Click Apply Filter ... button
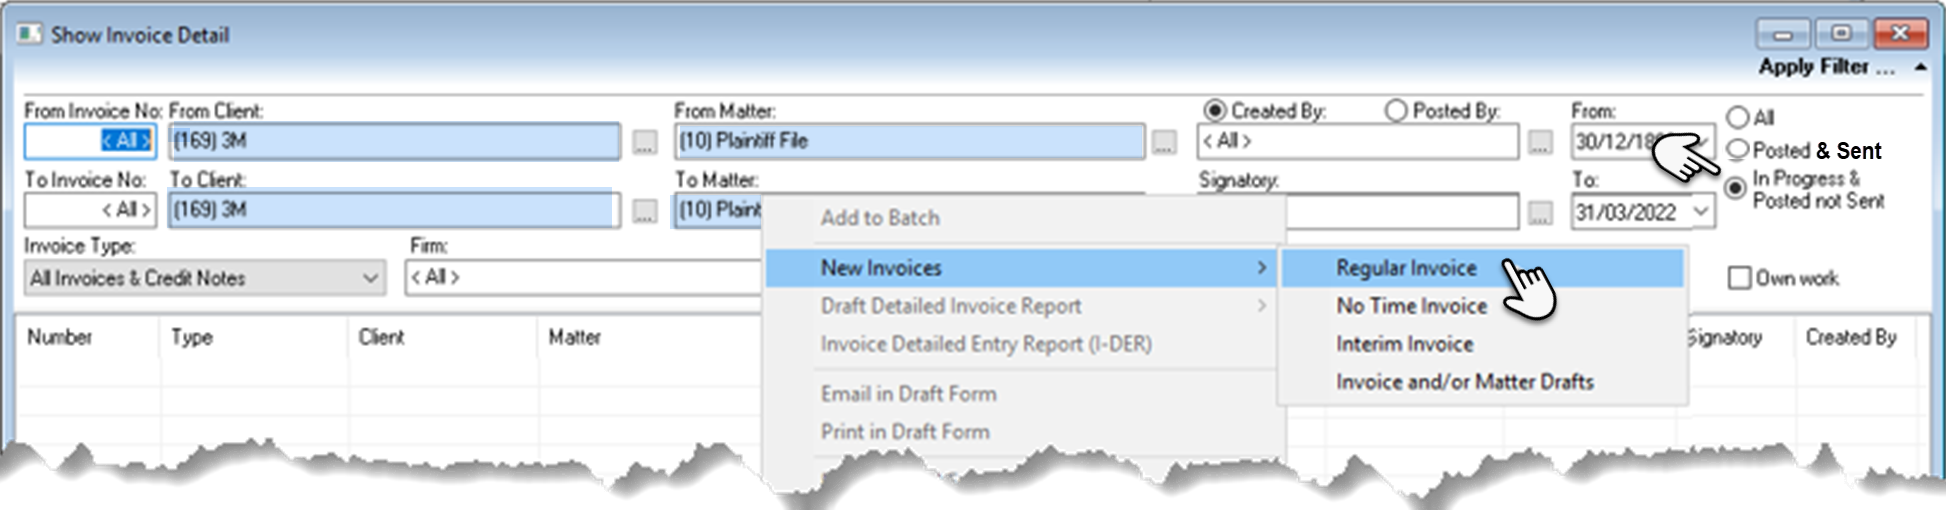The height and width of the screenshot is (511, 1946). coord(1827,67)
